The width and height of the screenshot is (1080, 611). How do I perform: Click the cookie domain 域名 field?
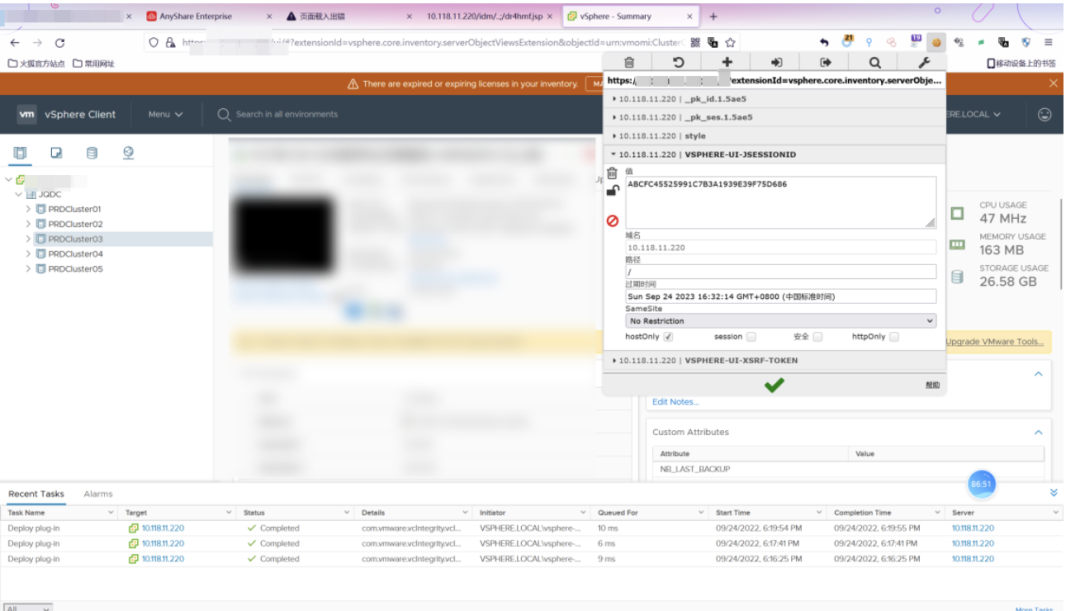click(780, 247)
